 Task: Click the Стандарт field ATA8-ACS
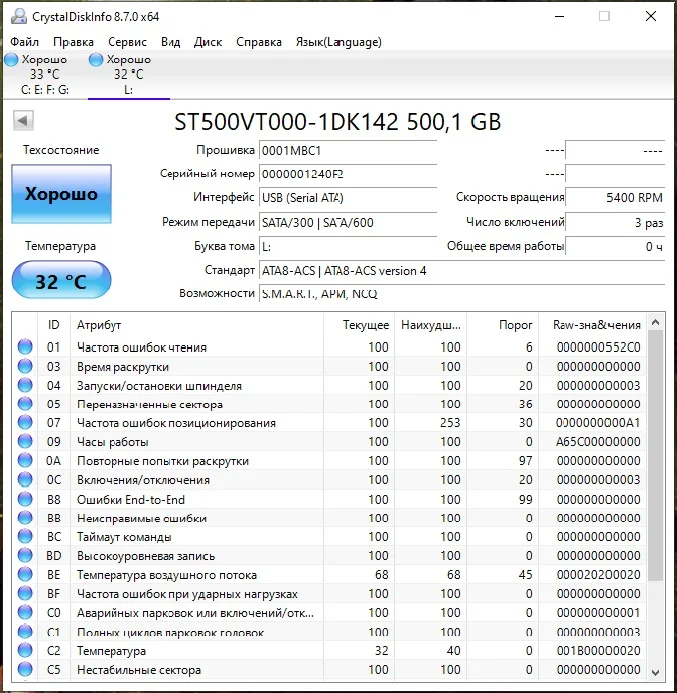pyautogui.click(x=462, y=270)
